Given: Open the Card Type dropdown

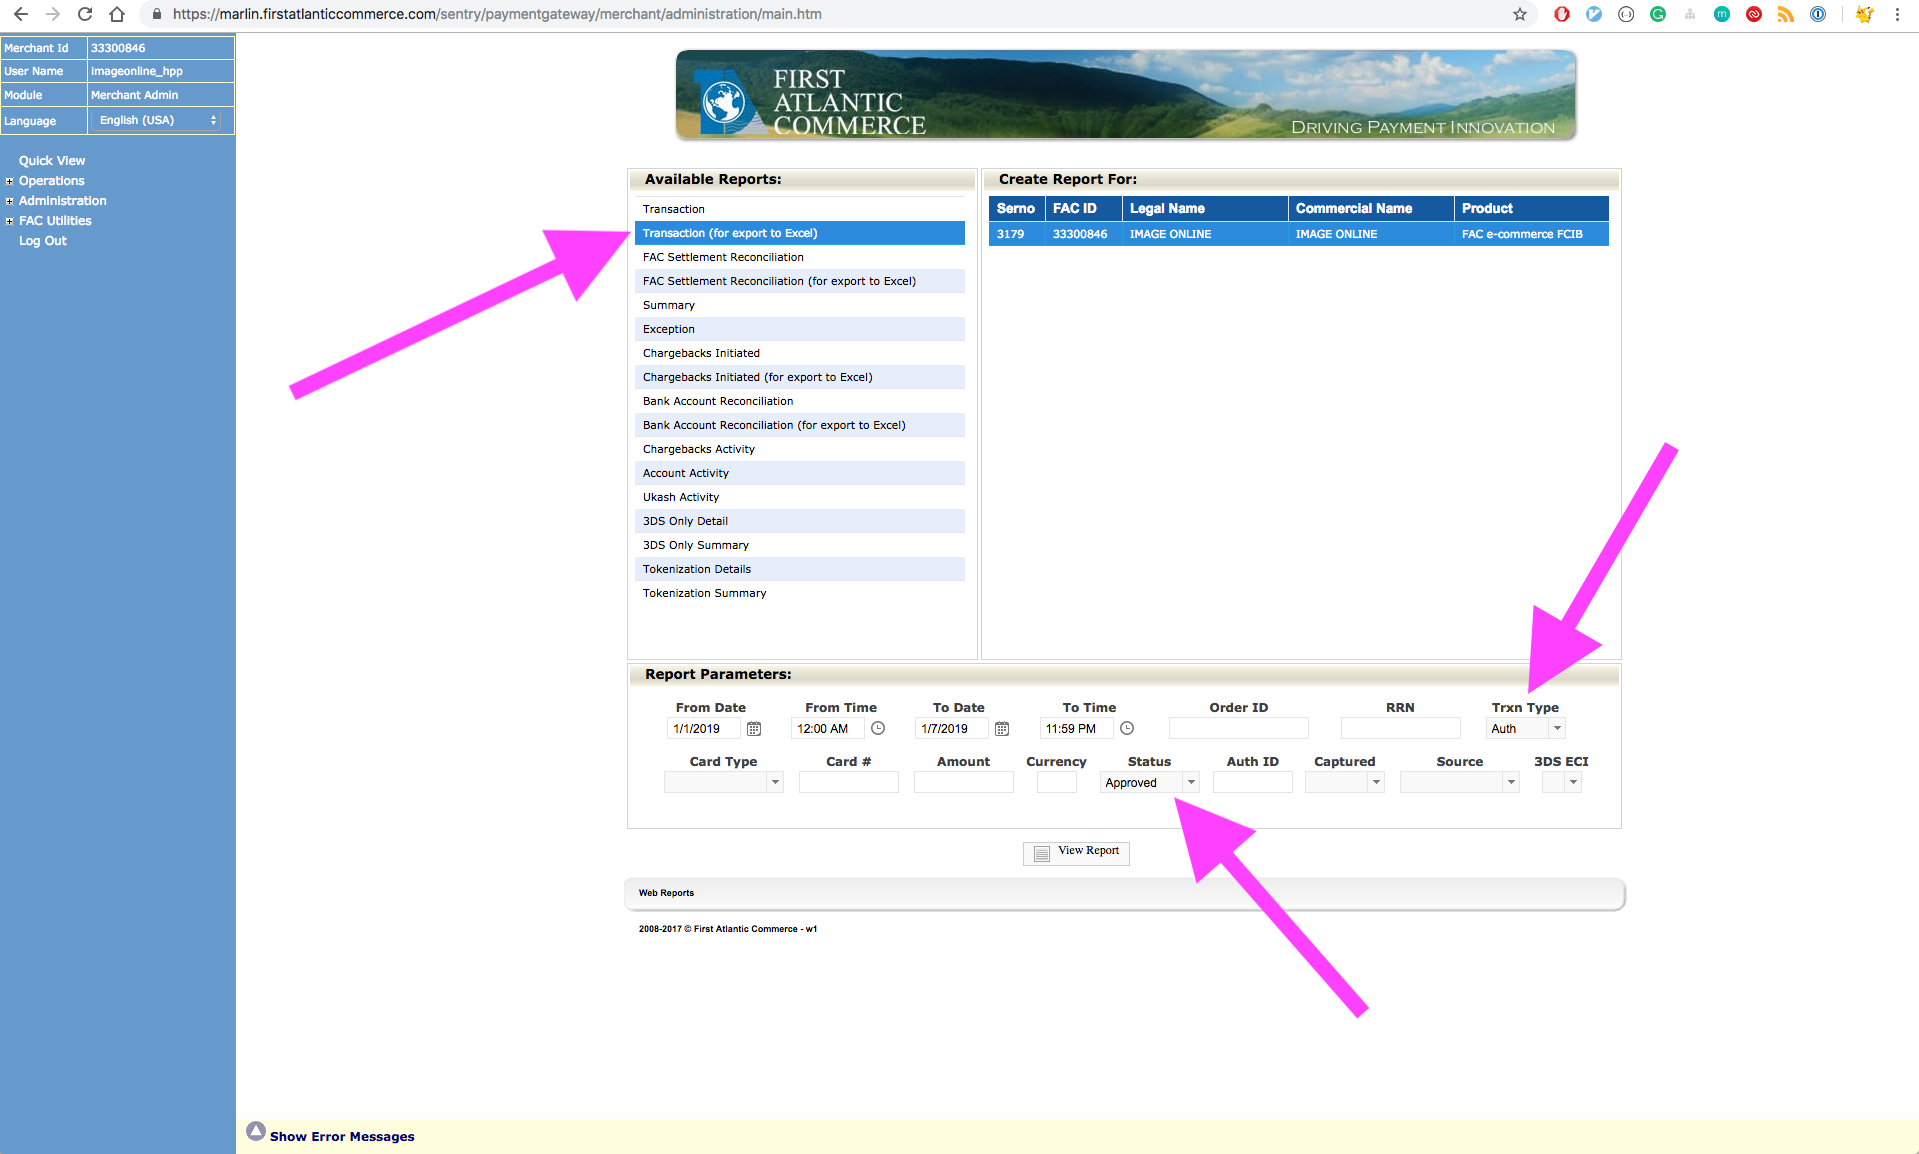Looking at the screenshot, I should tap(723, 783).
